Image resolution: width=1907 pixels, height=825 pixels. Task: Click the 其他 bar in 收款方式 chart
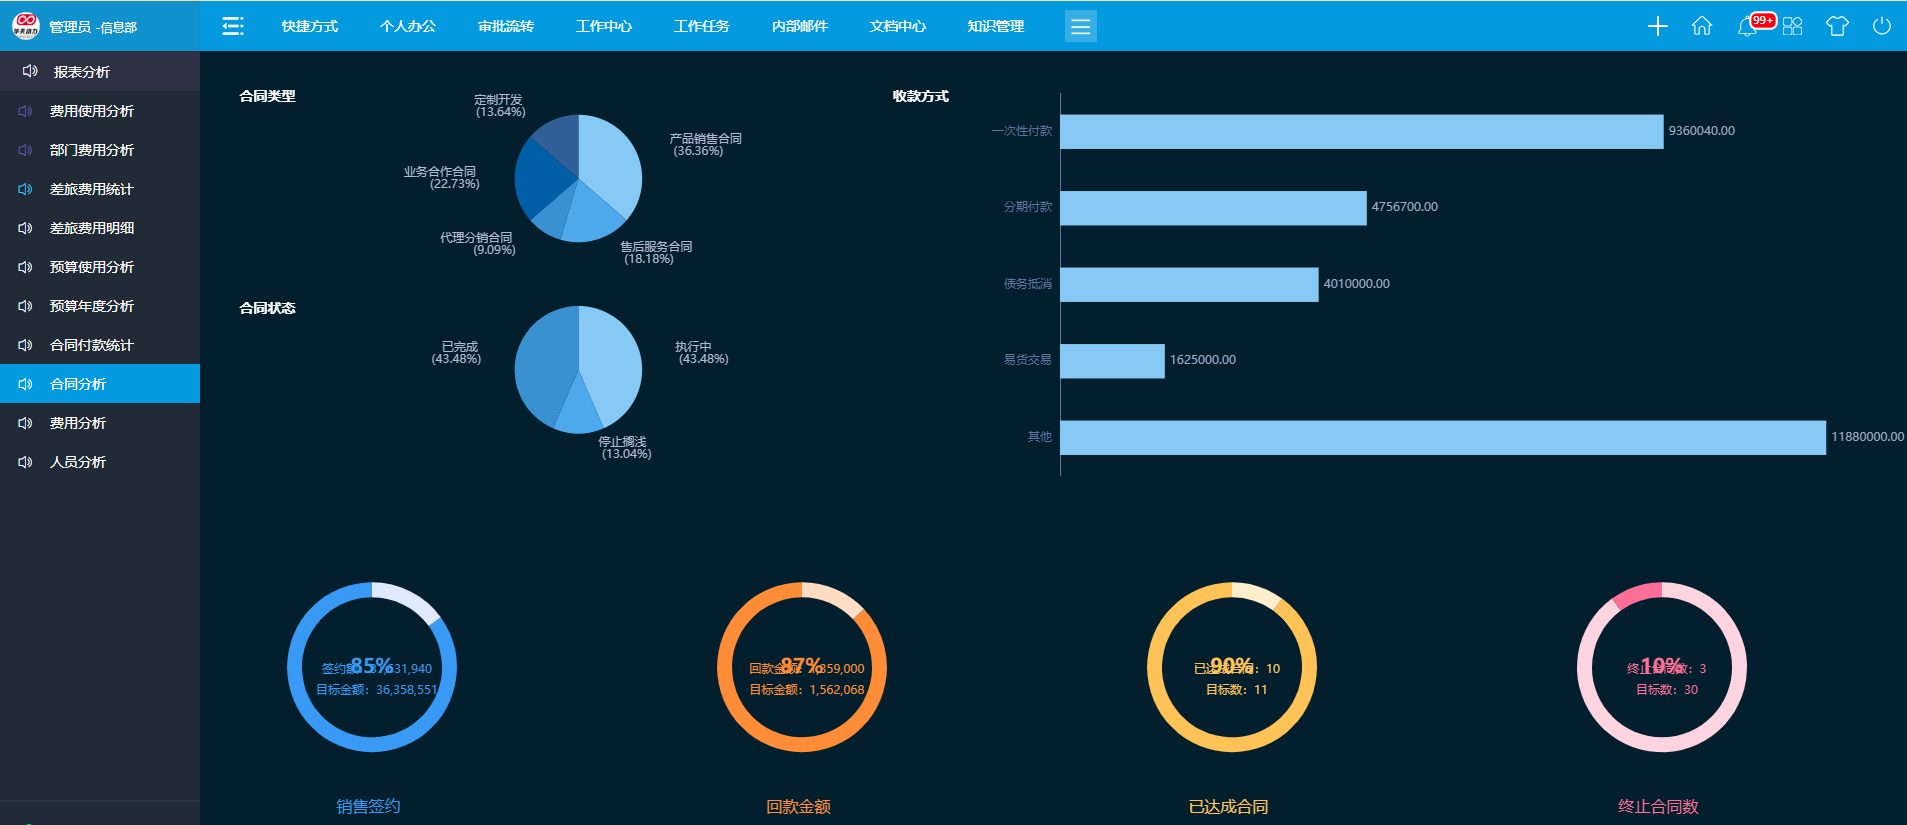(1442, 438)
